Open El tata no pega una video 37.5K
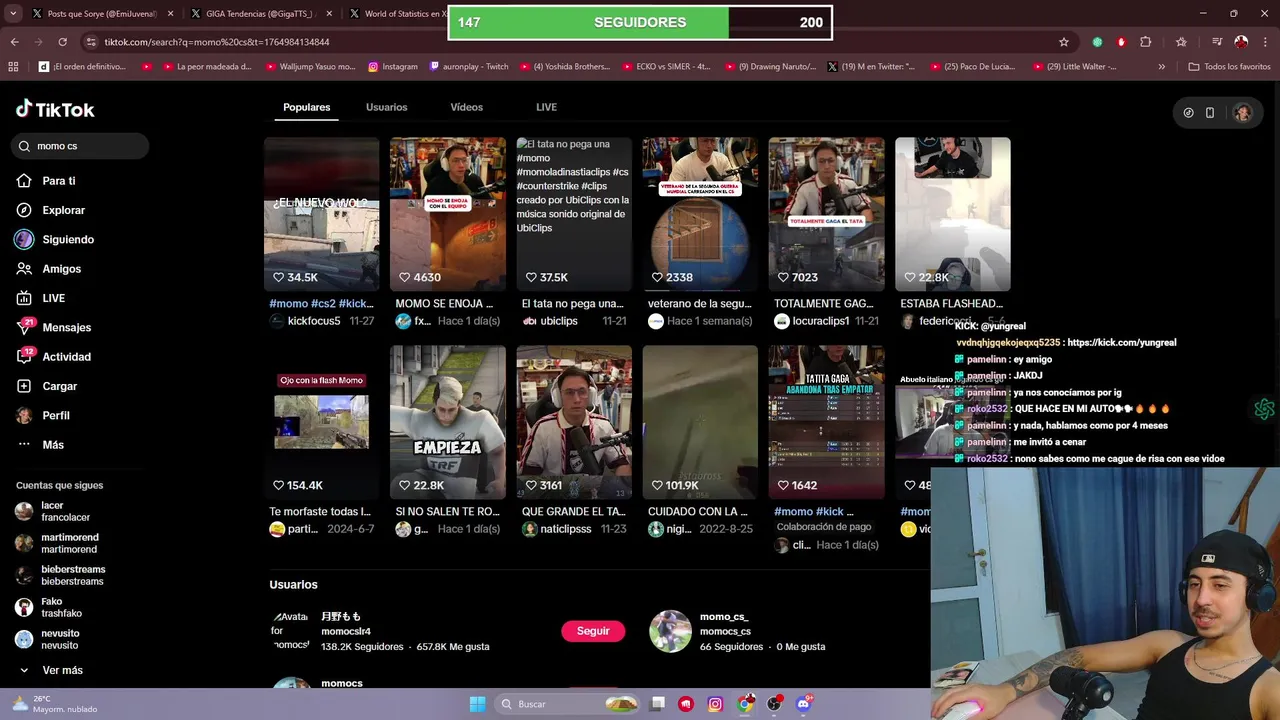Viewport: 1280px width, 720px height. [574, 214]
